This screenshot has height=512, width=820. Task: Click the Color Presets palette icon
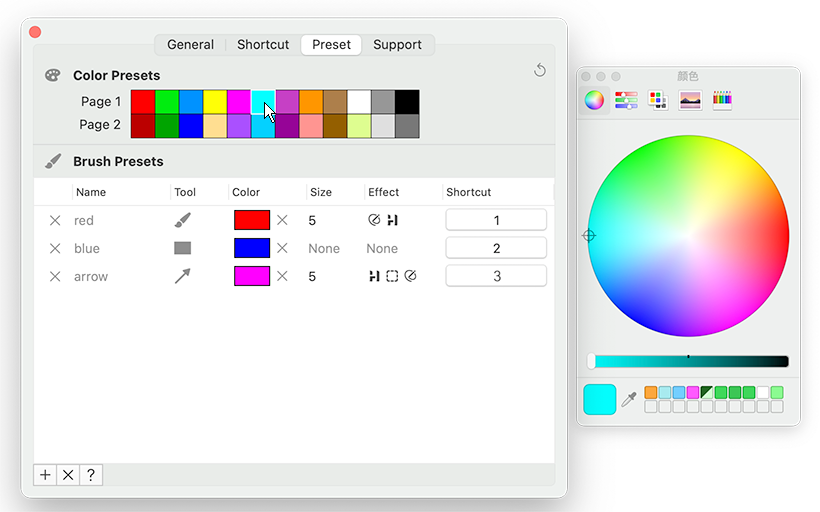click(52, 75)
